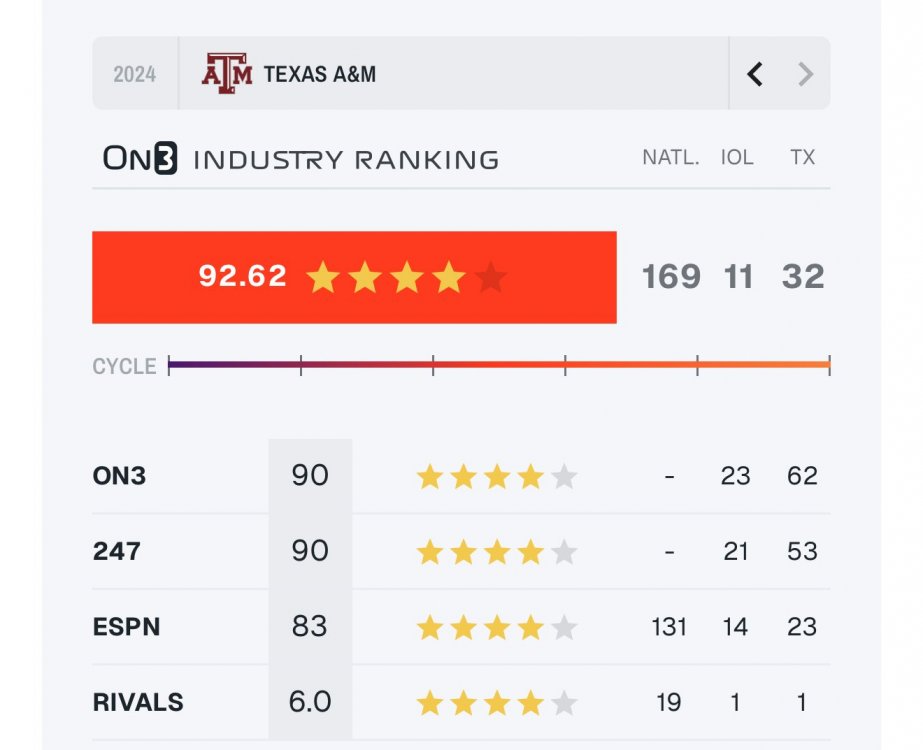This screenshot has height=750, width=923.
Task: Click the first gold star in ESPN row
Action: [x=430, y=628]
